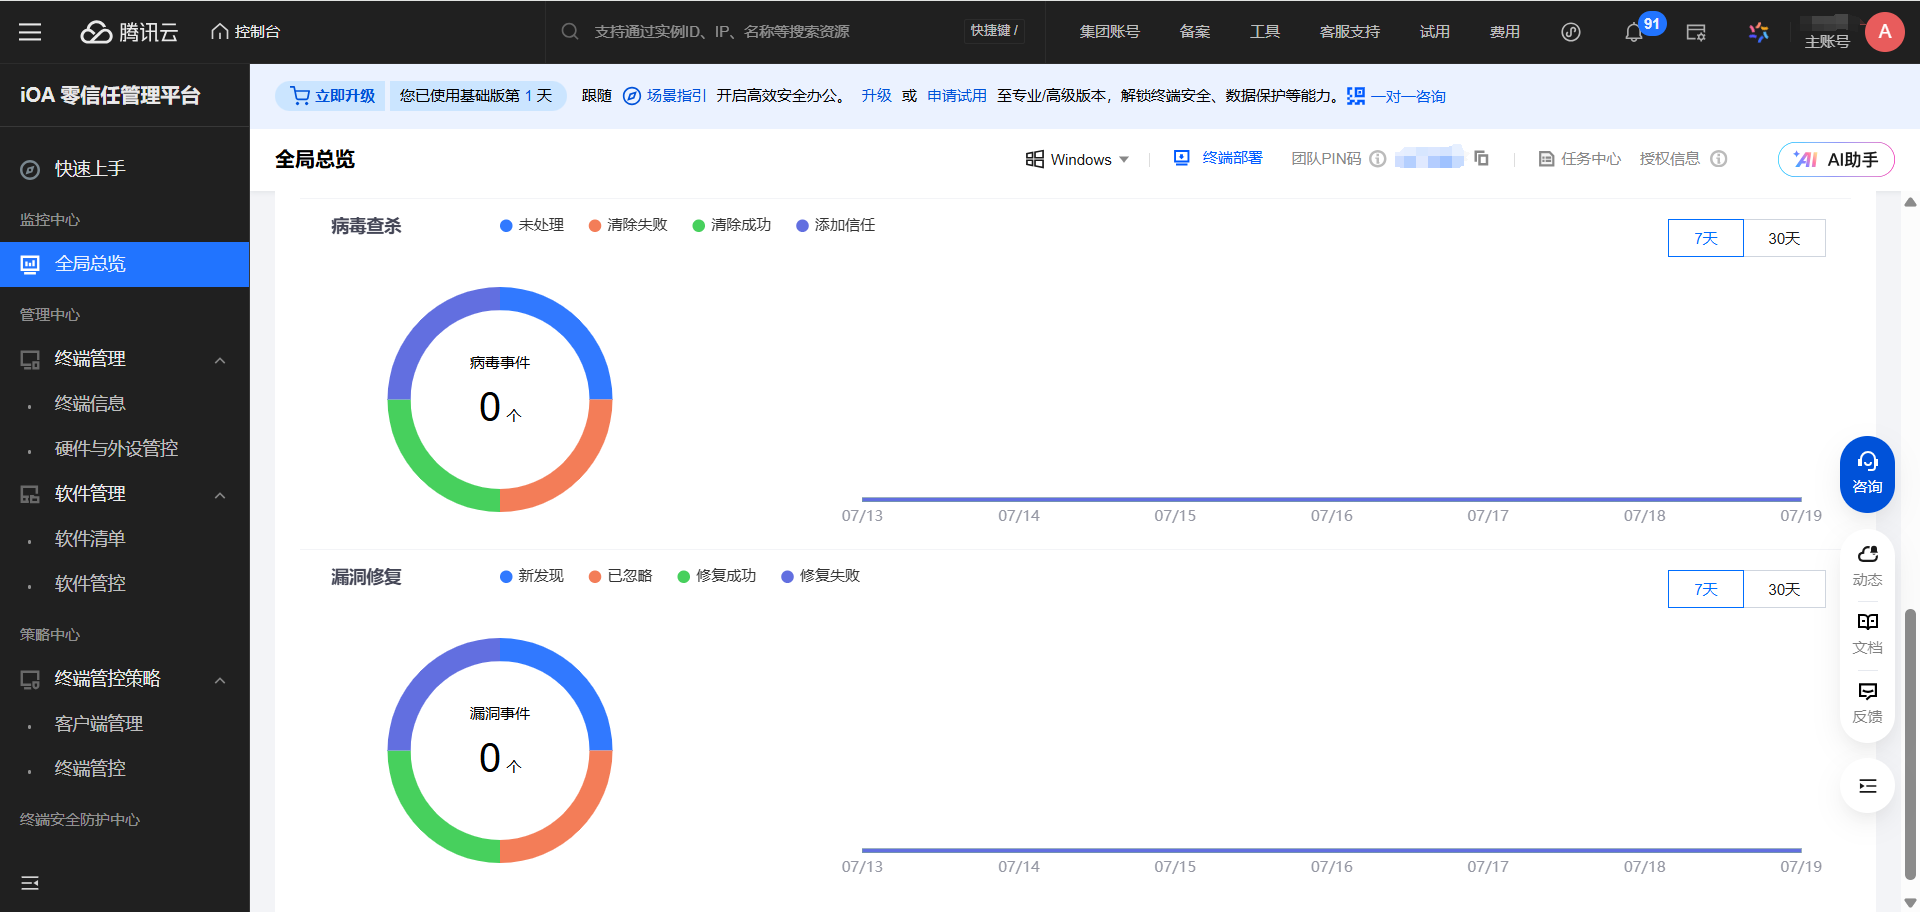
Task: Open the mini program icon in the top bar
Action: [x=1571, y=32]
